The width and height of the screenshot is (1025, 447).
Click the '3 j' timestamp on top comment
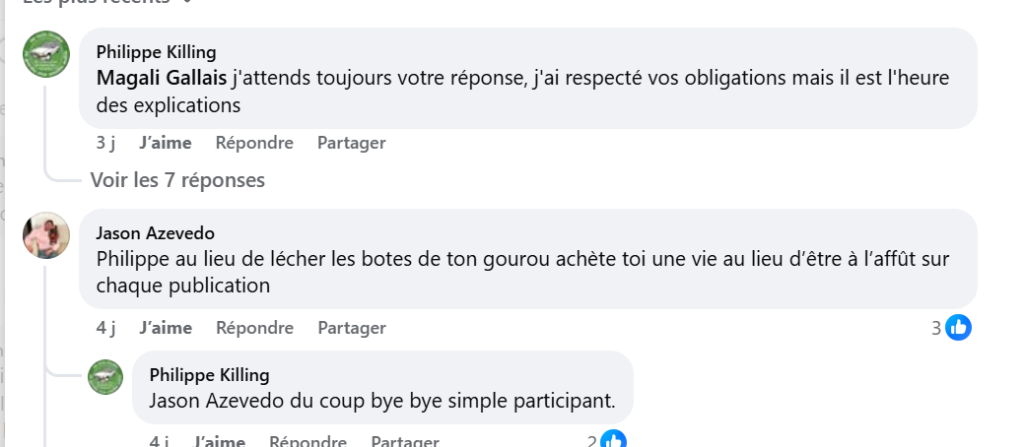(105, 143)
